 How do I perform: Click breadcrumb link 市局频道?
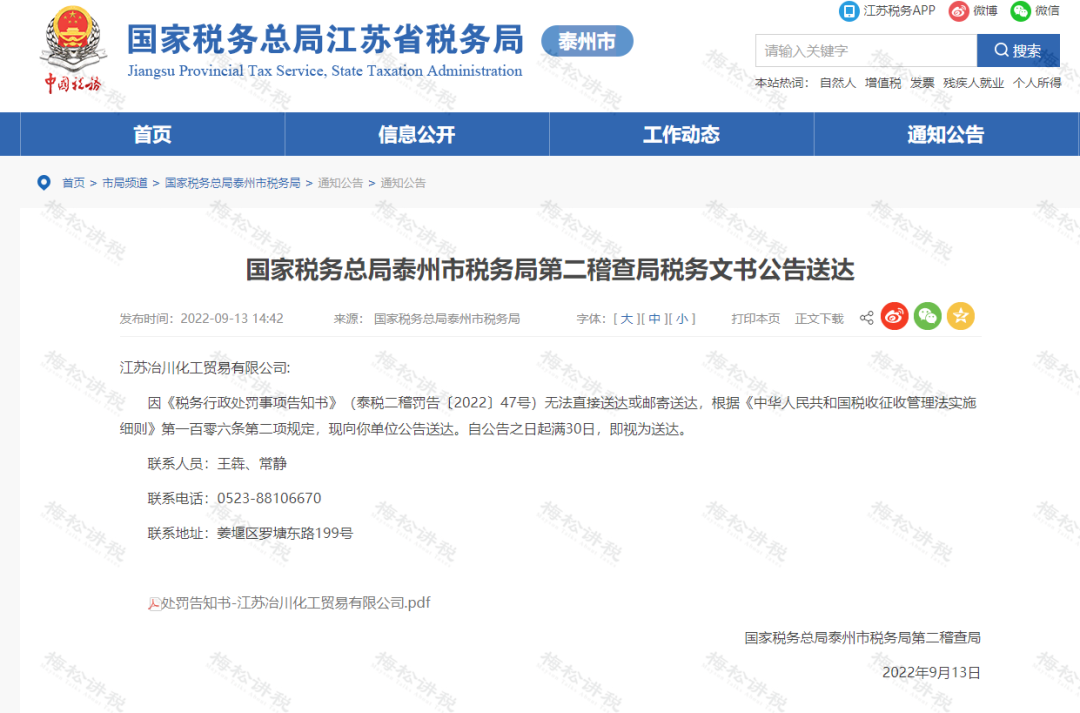125,183
